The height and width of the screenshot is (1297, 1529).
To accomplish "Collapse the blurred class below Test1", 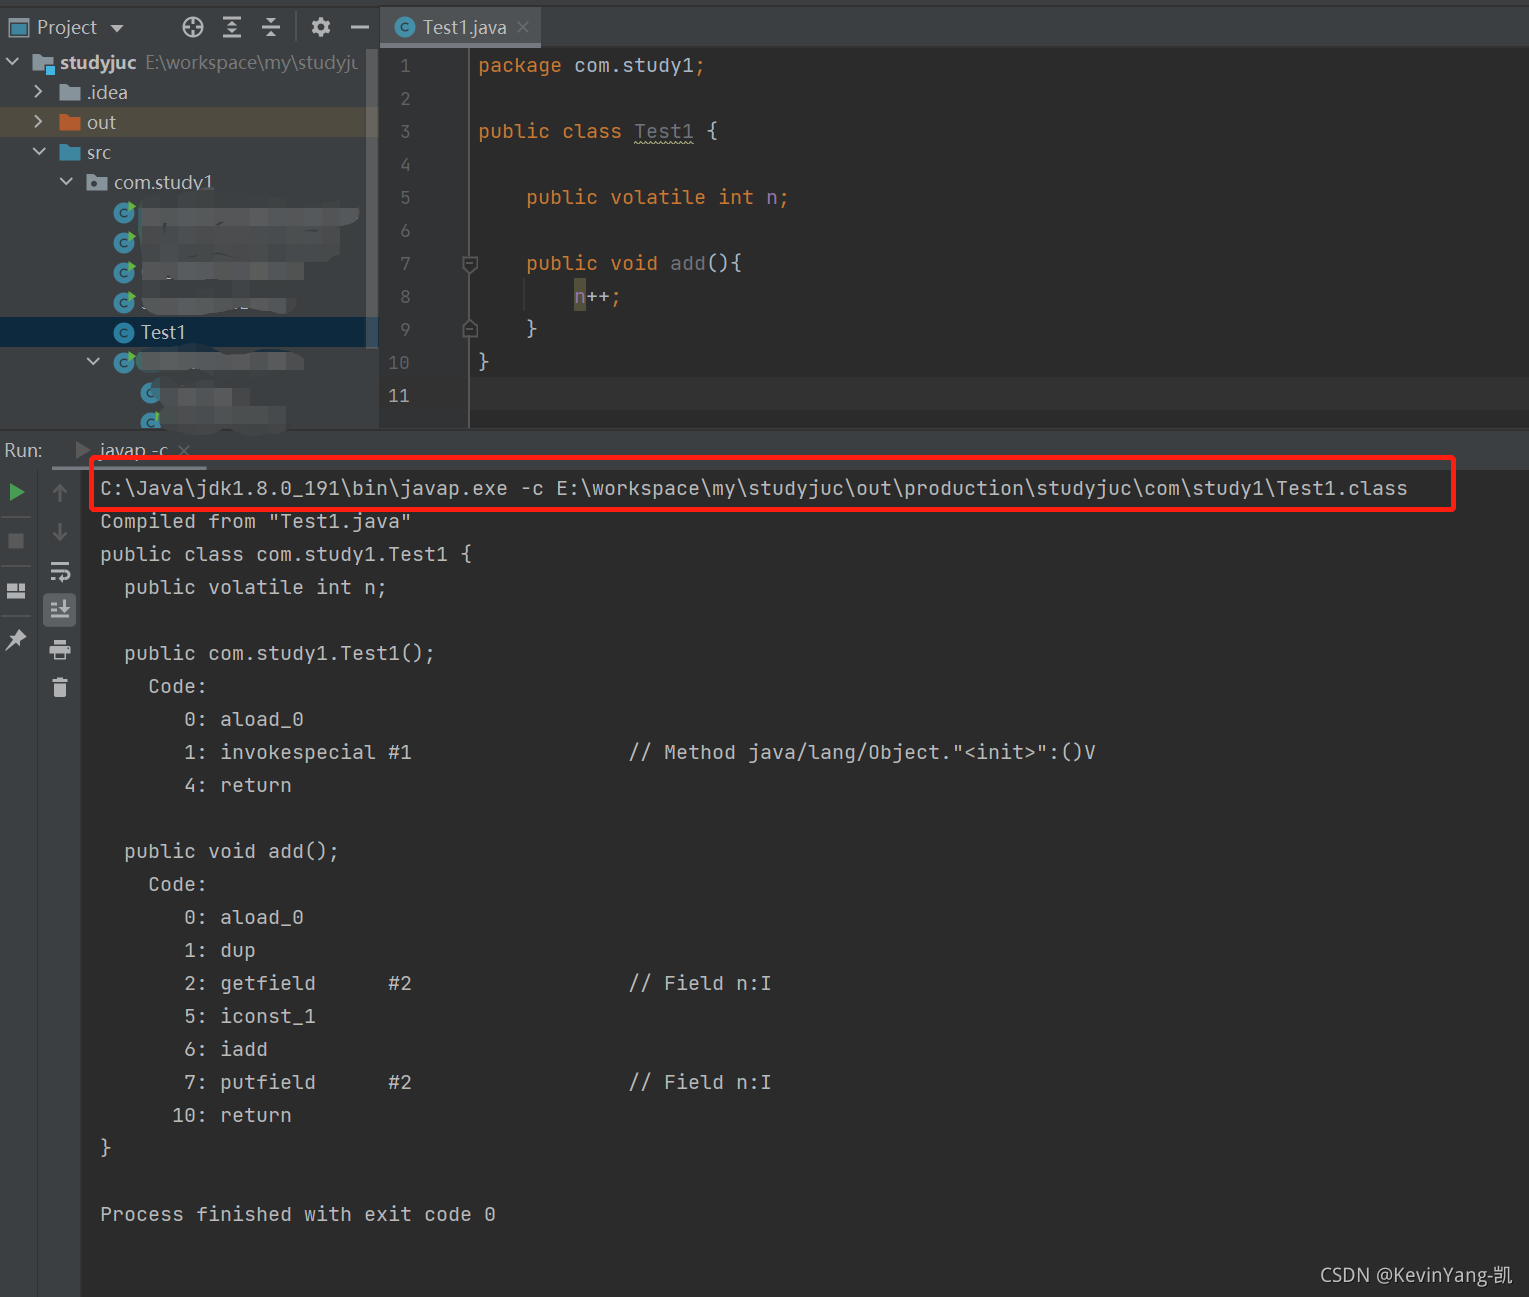I will pos(93,362).
